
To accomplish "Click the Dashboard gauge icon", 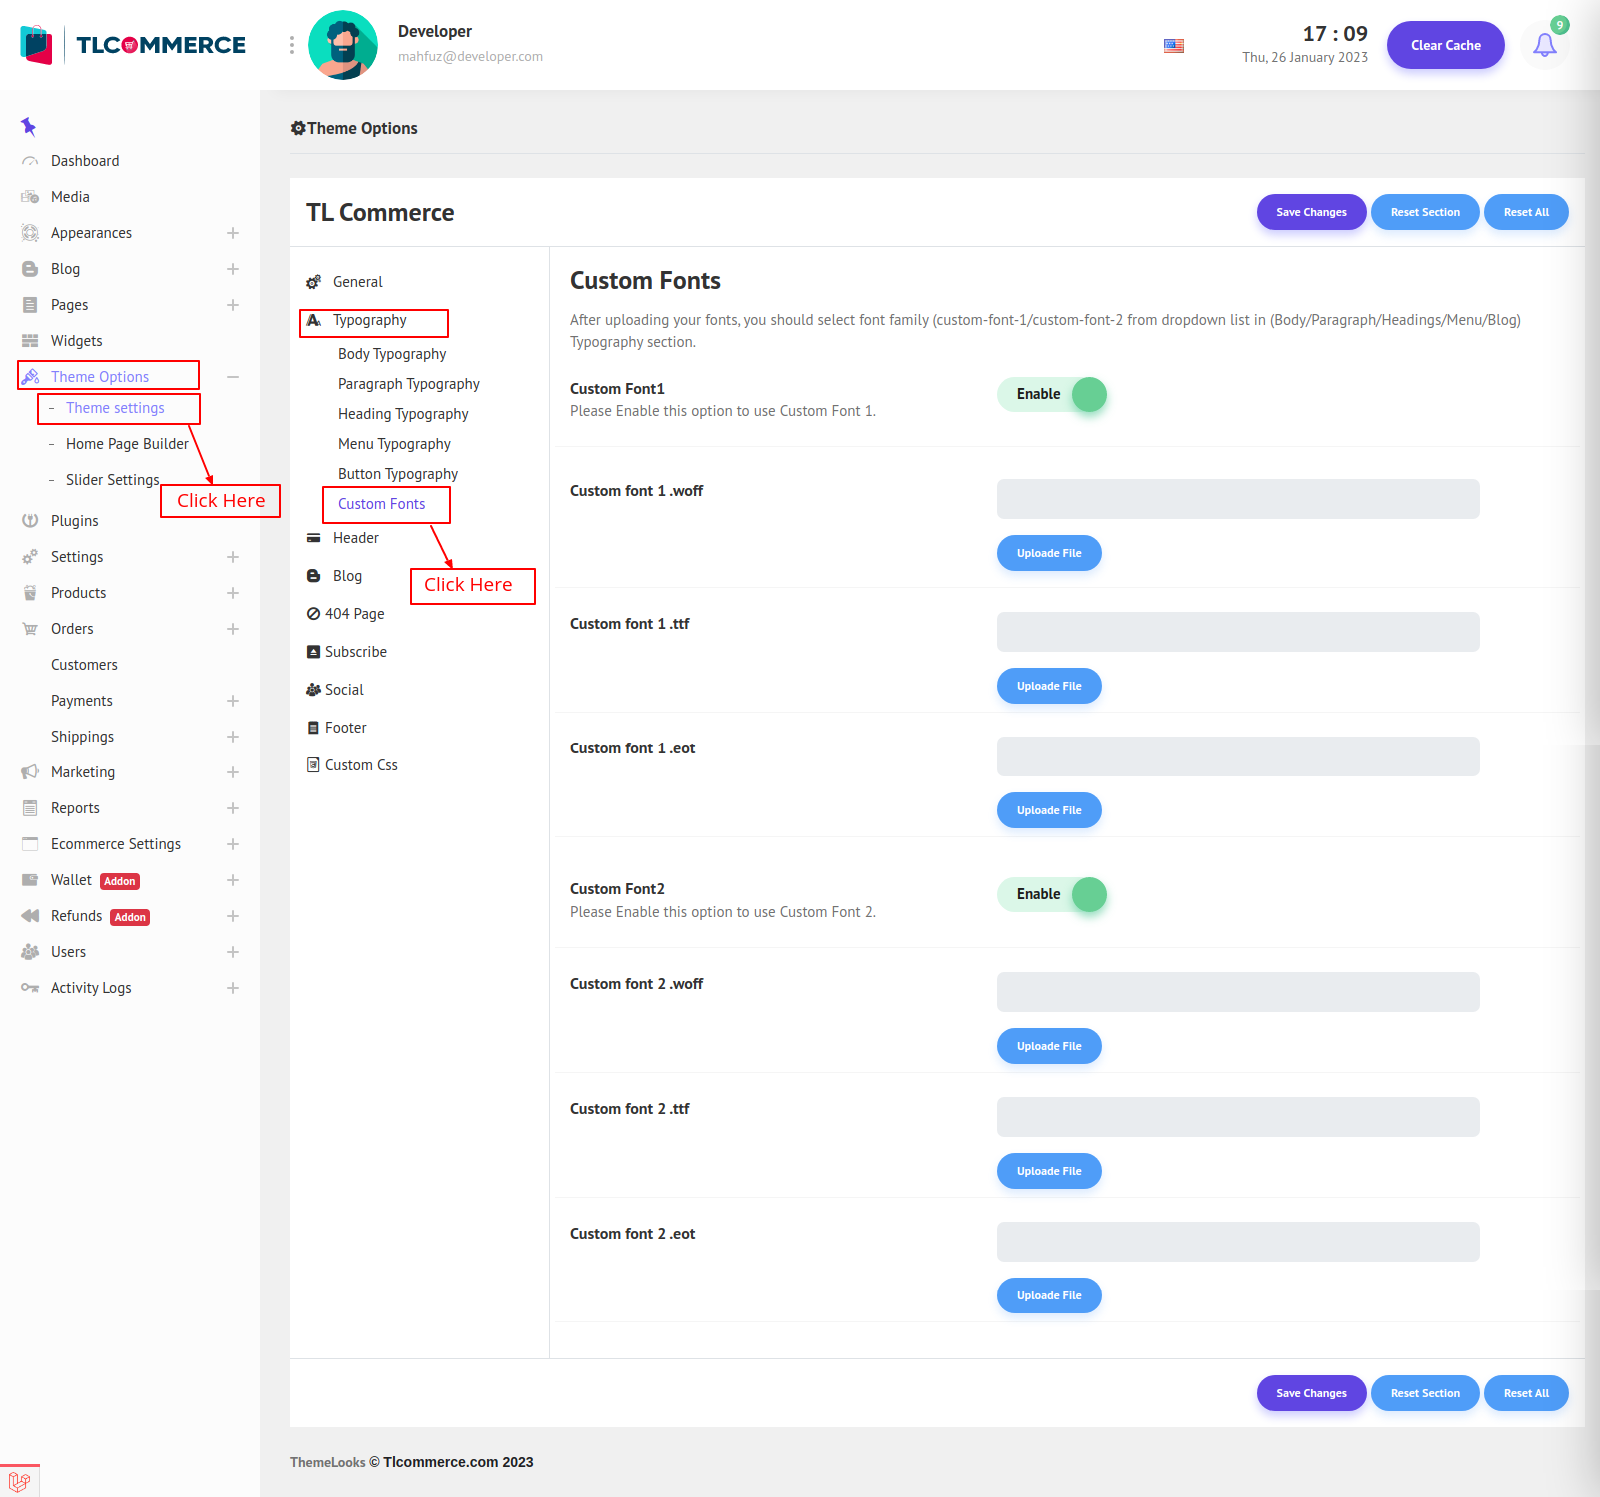I will coord(30,161).
